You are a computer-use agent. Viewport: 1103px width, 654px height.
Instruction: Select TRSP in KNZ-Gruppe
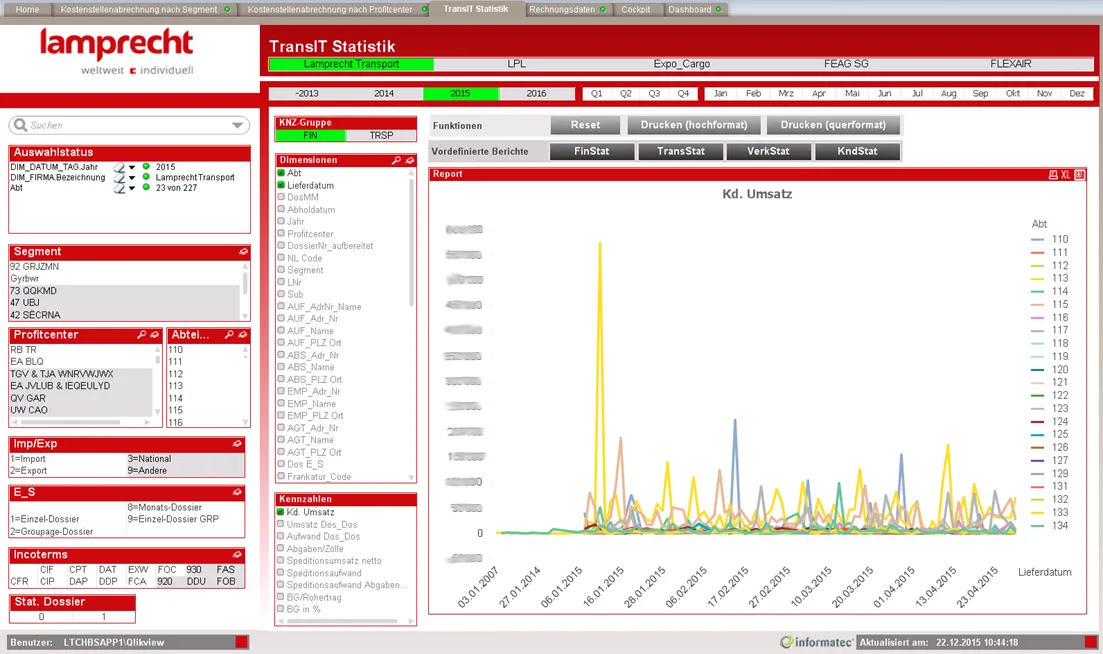pyautogui.click(x=381, y=136)
